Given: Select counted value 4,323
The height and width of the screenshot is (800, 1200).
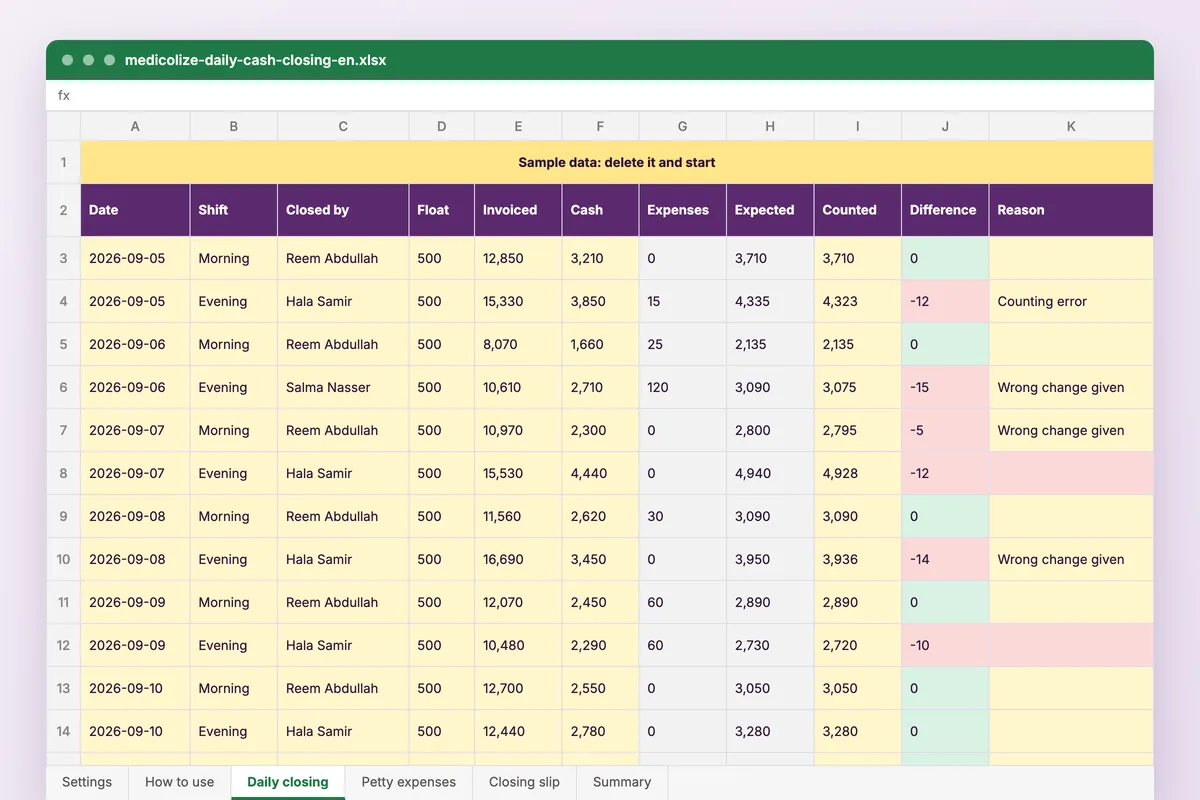Looking at the screenshot, I should (858, 301).
